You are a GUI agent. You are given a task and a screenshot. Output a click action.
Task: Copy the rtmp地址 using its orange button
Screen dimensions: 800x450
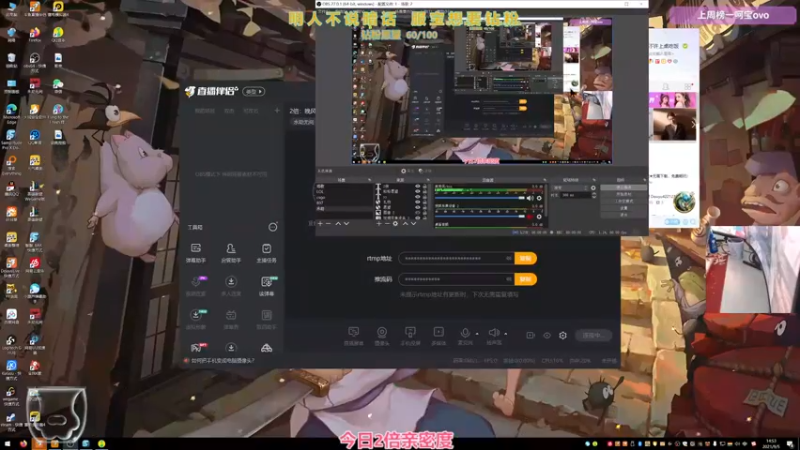(526, 258)
